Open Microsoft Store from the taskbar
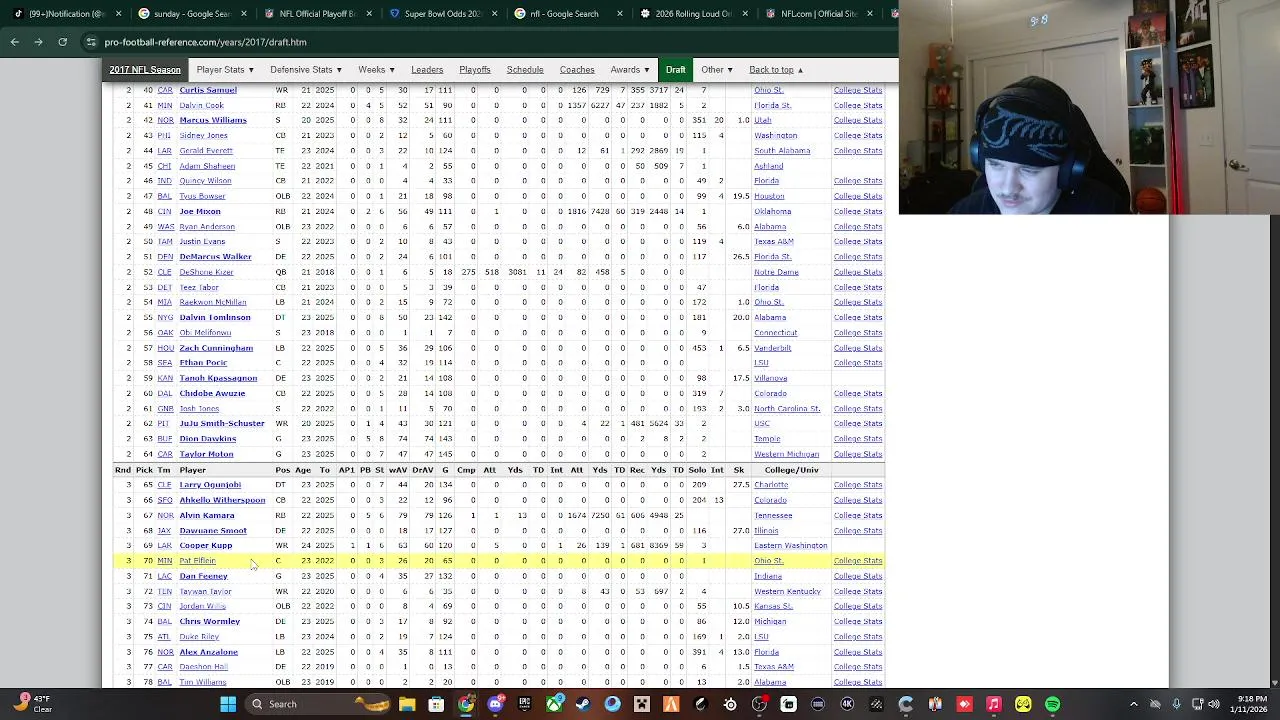 436,704
